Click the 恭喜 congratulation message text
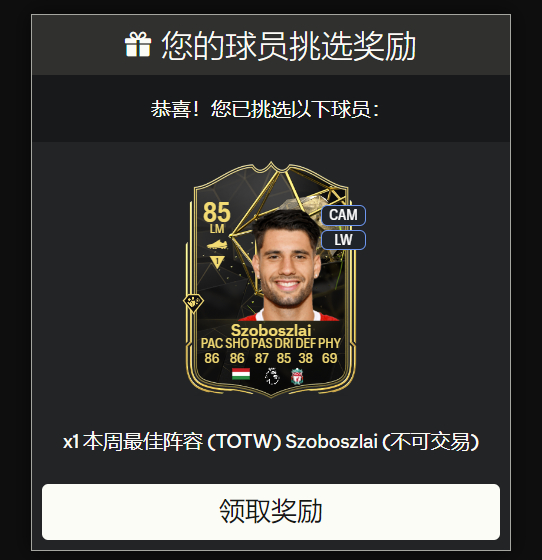The width and height of the screenshot is (542, 560). coord(265,109)
